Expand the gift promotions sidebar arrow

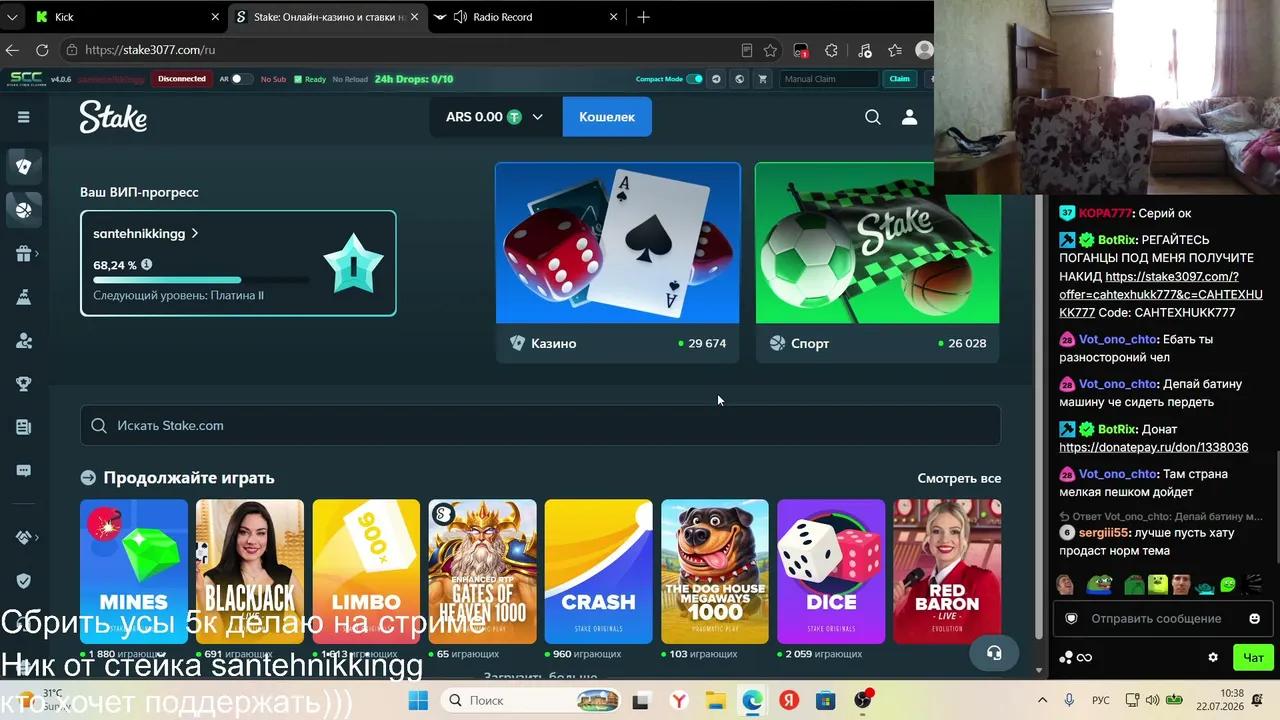(38, 254)
